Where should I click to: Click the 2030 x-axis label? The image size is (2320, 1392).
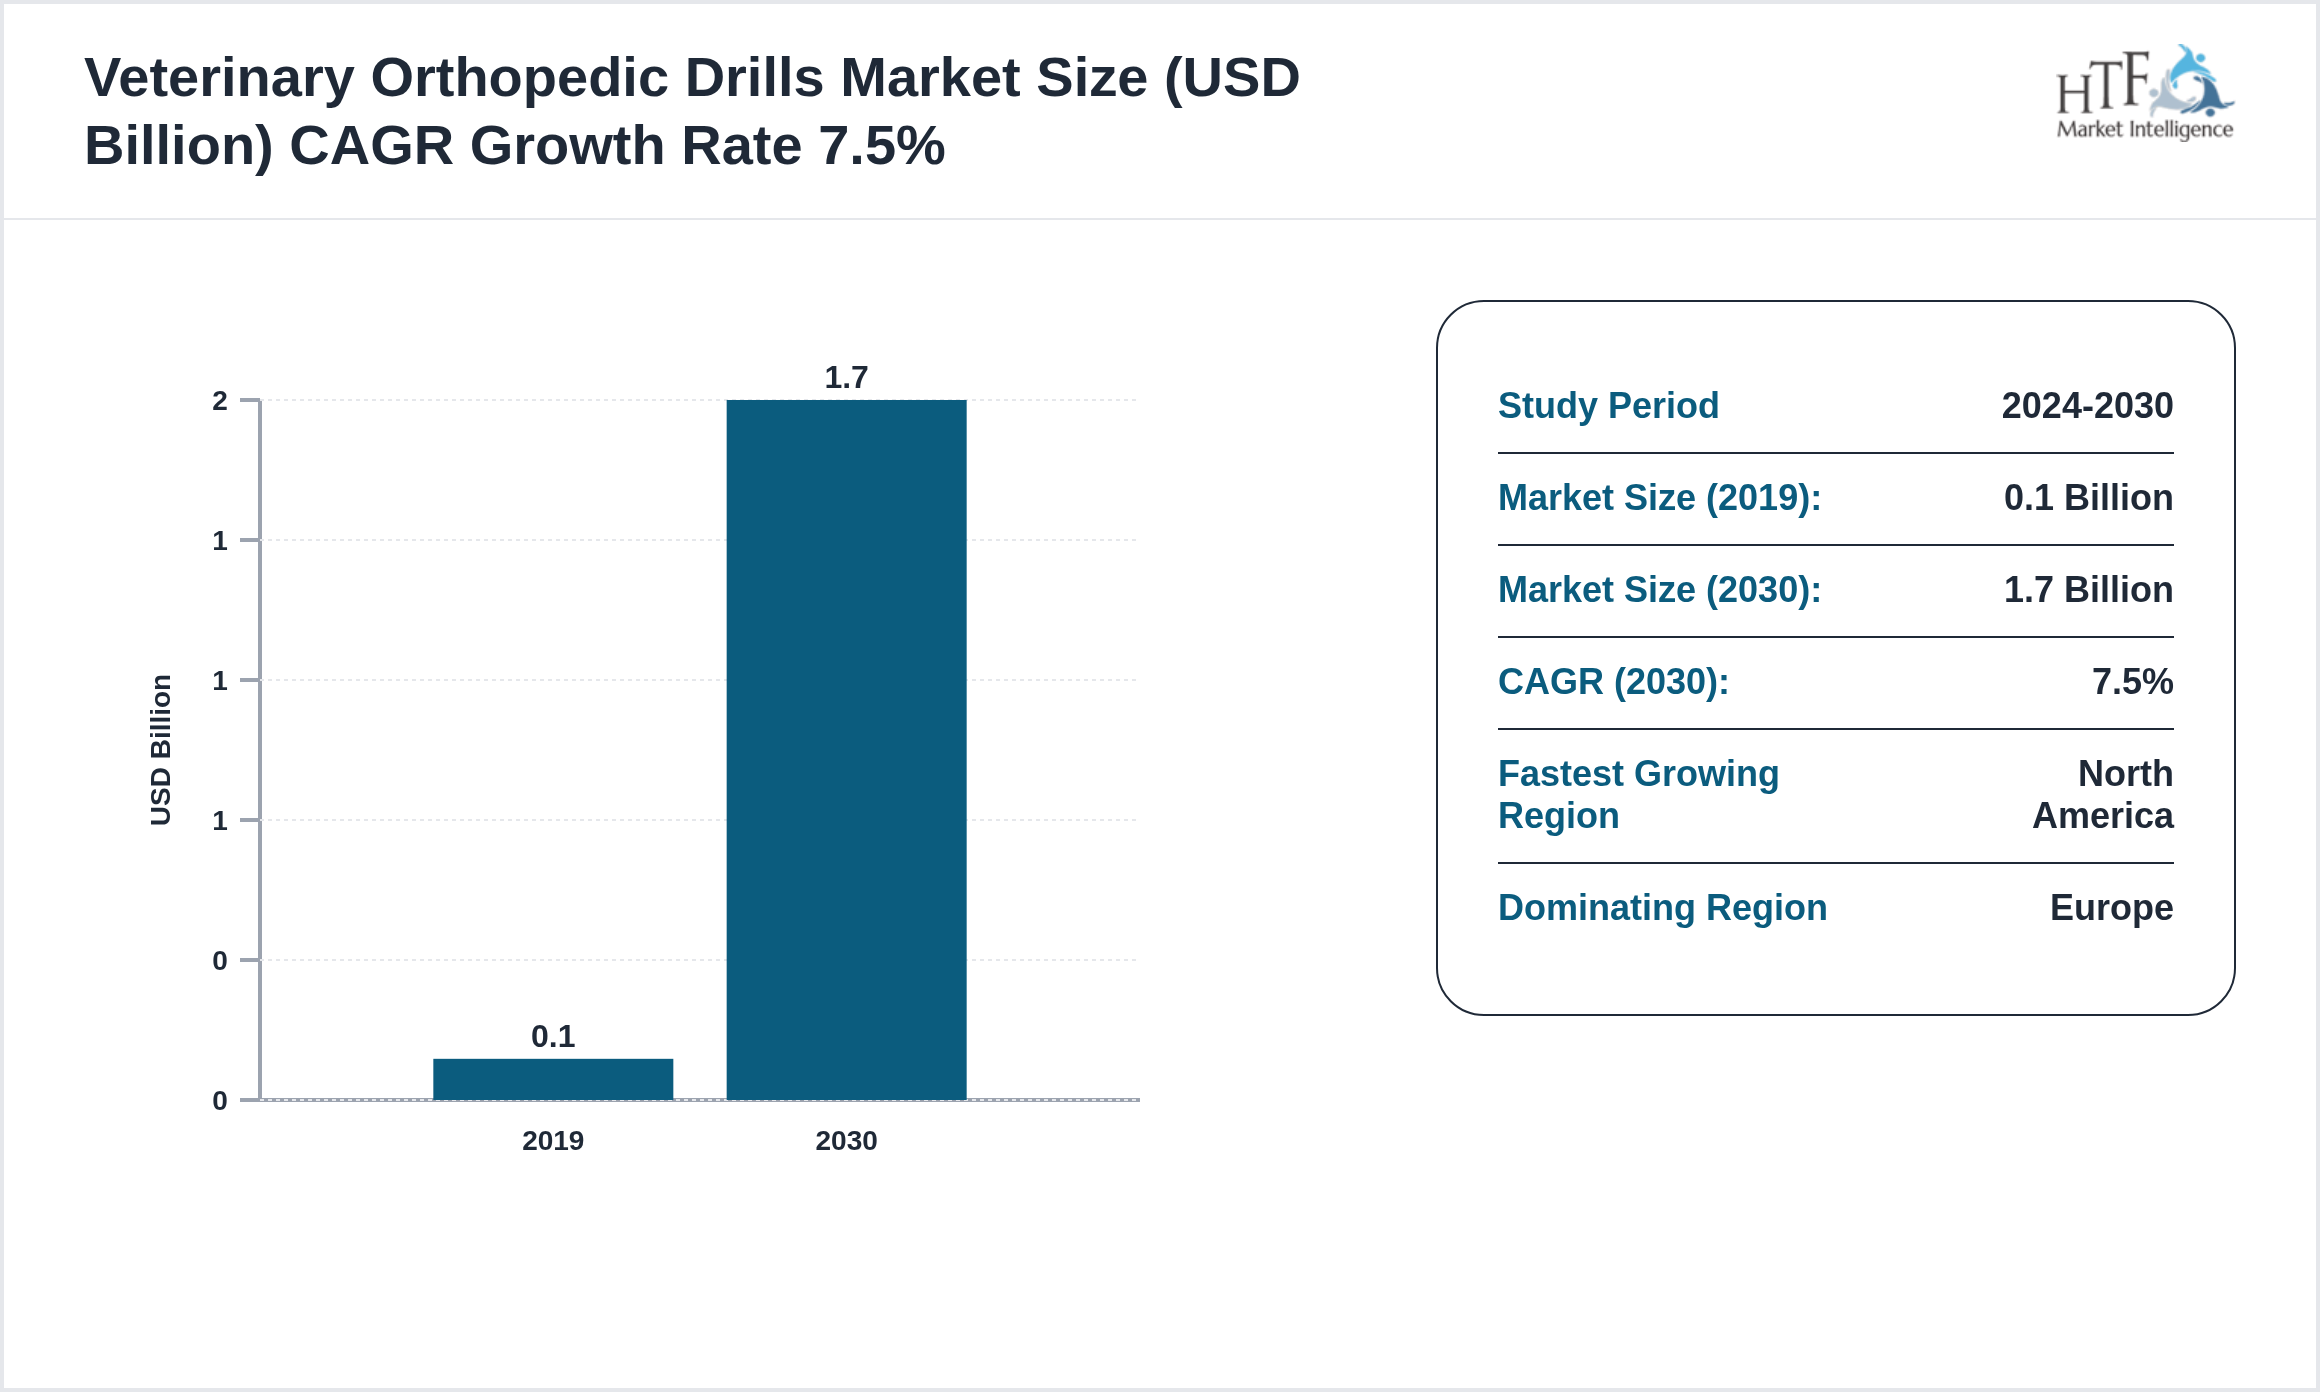point(846,1140)
